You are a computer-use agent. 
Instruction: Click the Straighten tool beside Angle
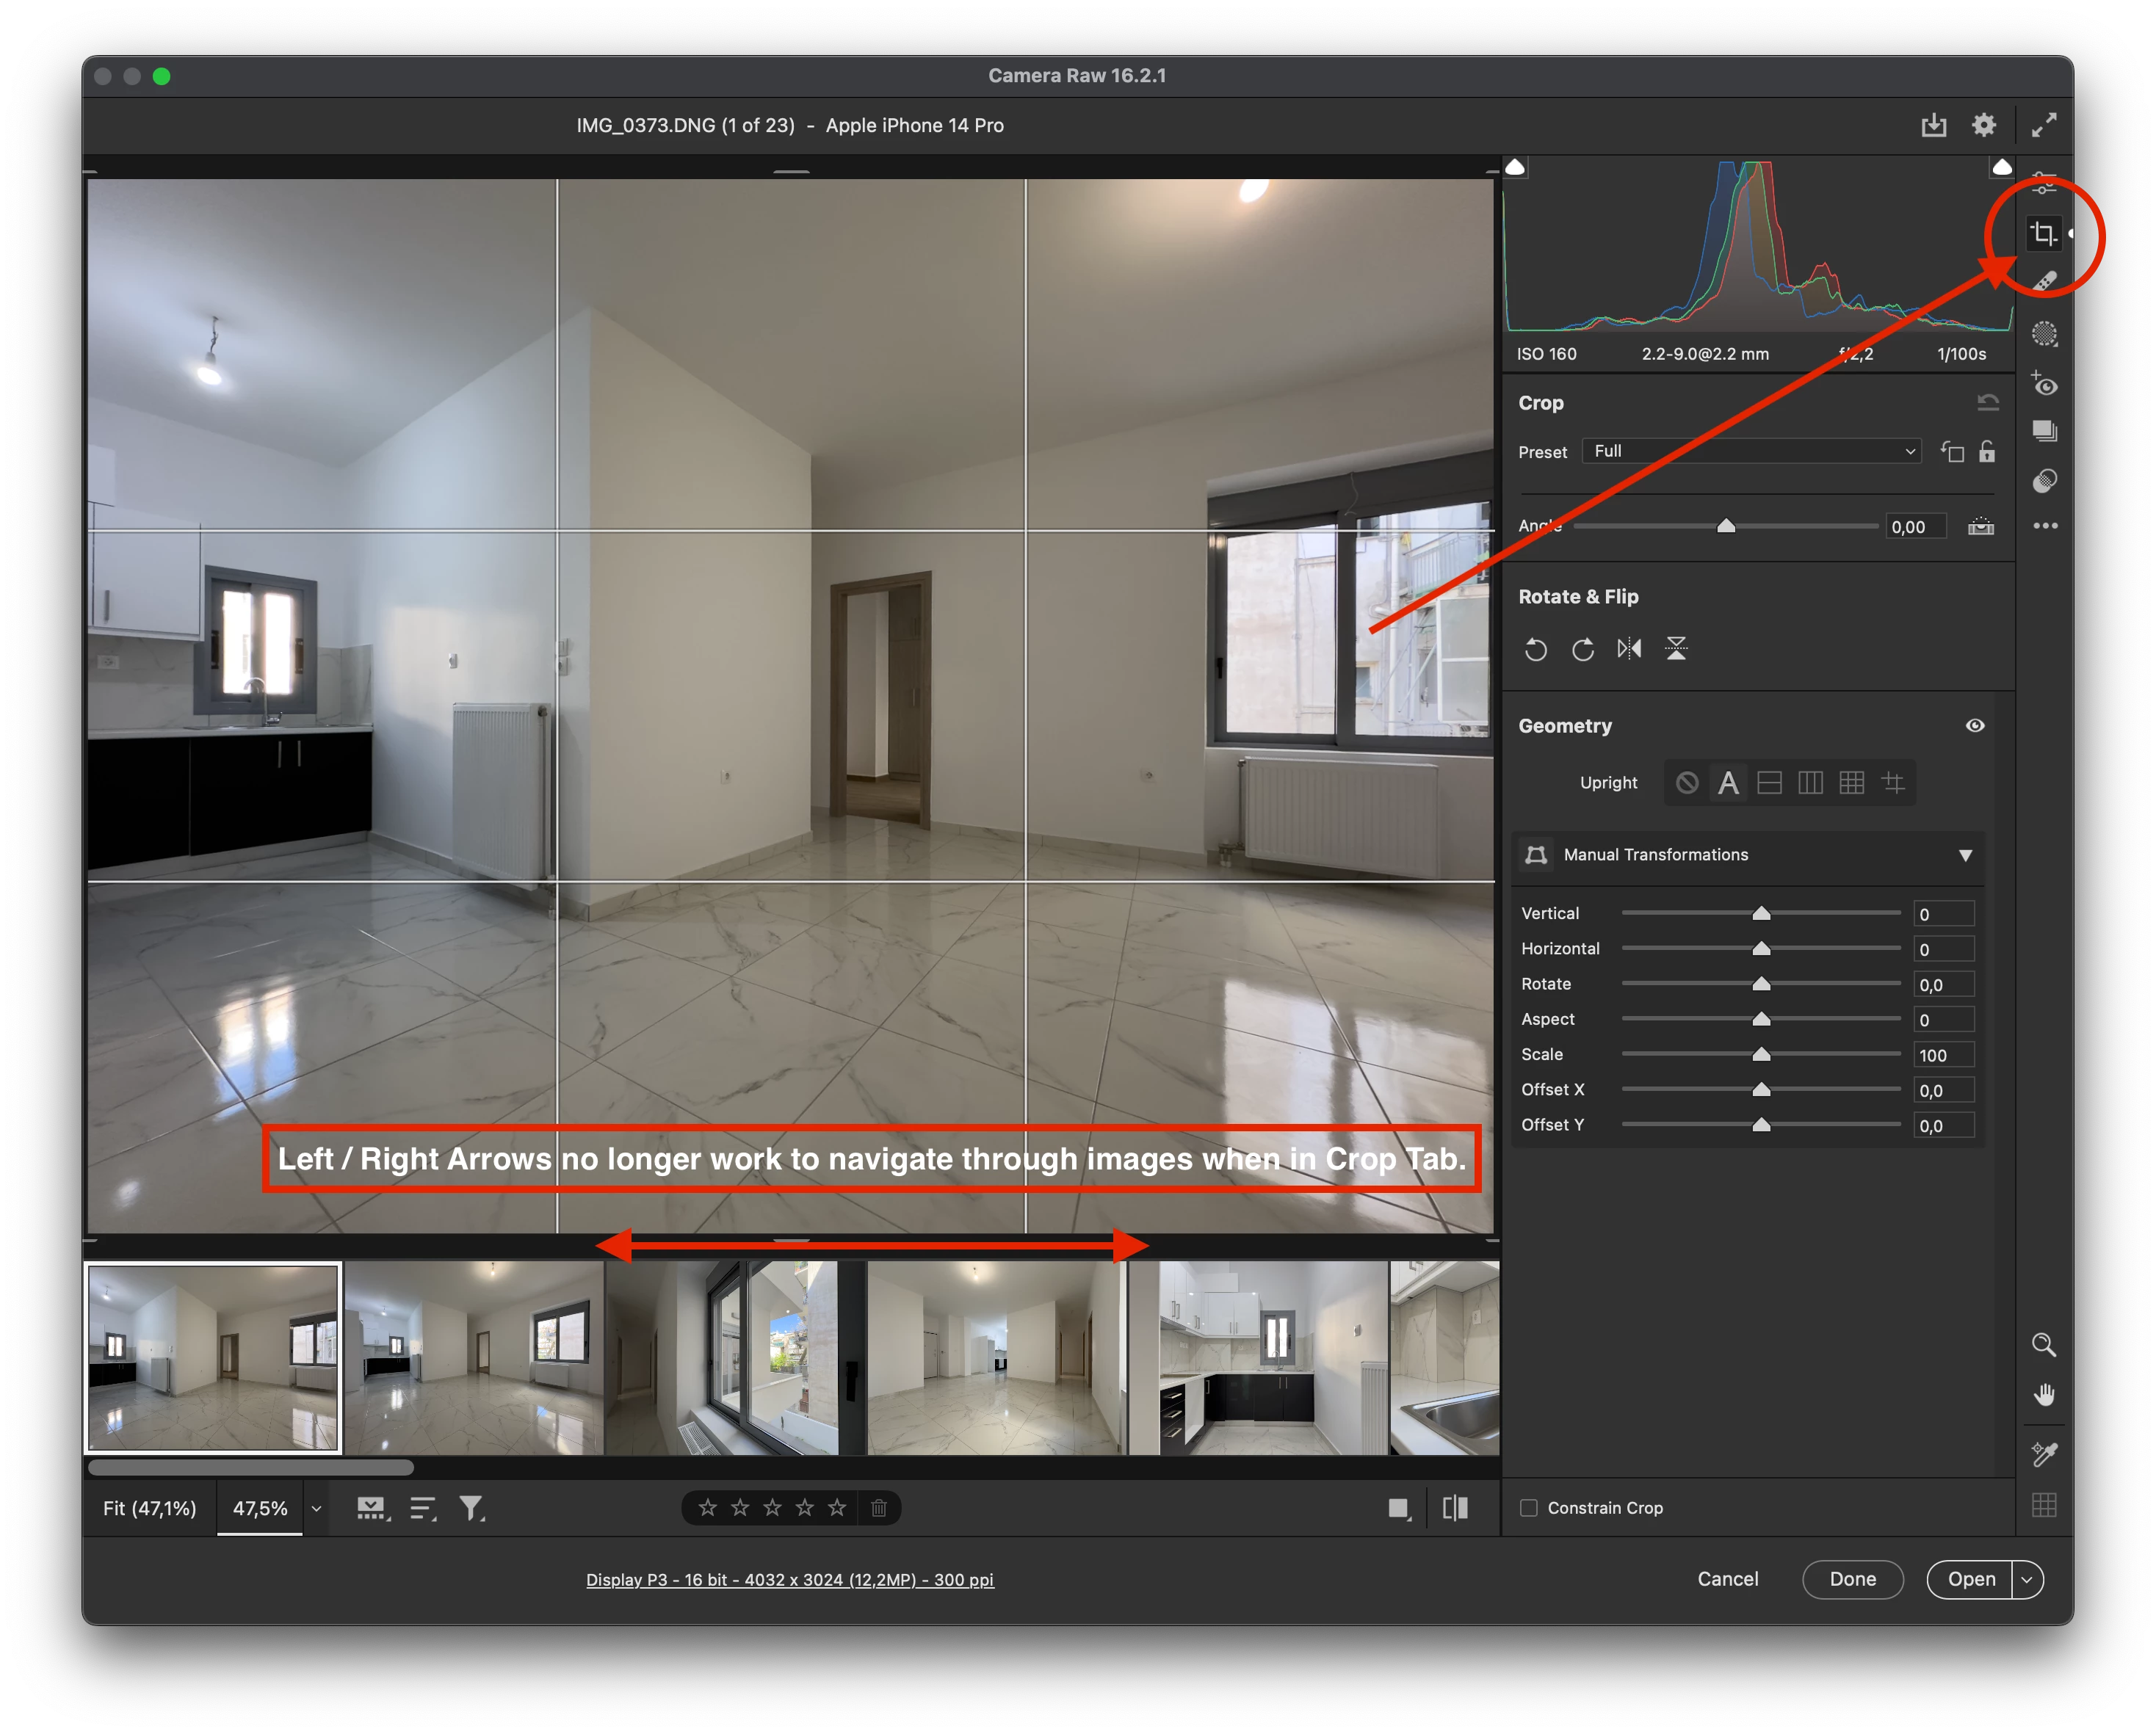tap(1981, 527)
